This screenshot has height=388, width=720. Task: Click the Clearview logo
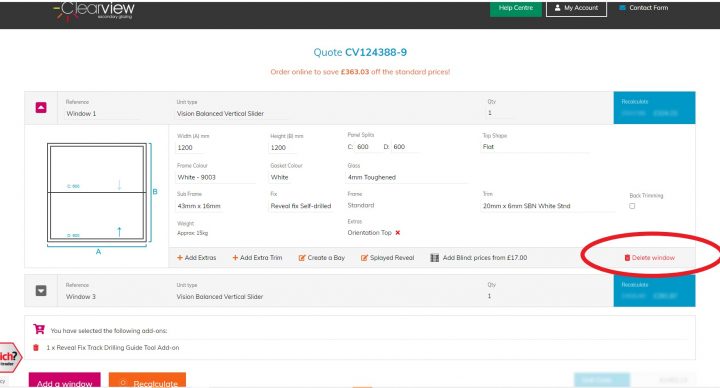[x=94, y=11]
